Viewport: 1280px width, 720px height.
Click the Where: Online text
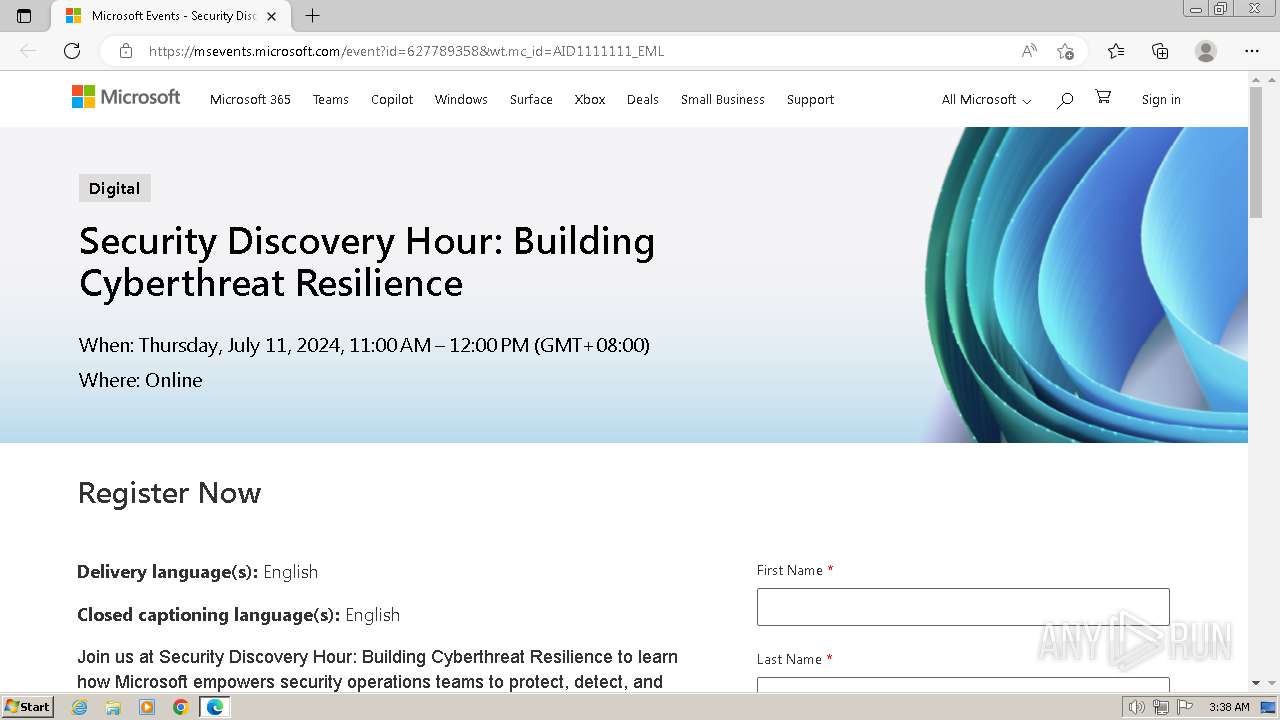[140, 380]
